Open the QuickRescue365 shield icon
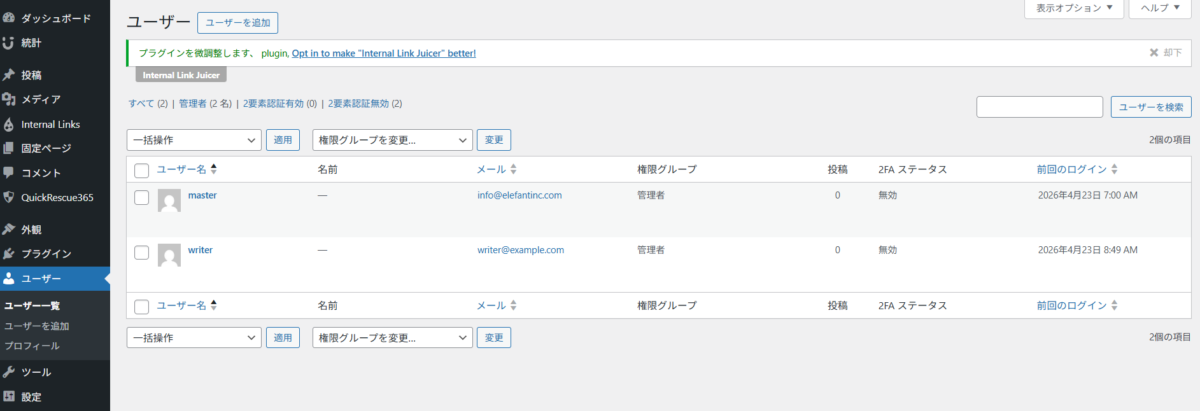The width and height of the screenshot is (1200, 411). pyautogui.click(x=9, y=197)
